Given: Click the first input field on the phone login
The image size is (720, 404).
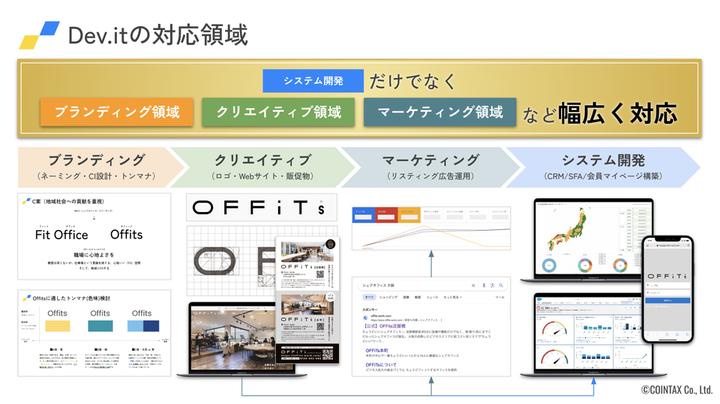Looking at the screenshot, I should pos(667,285).
